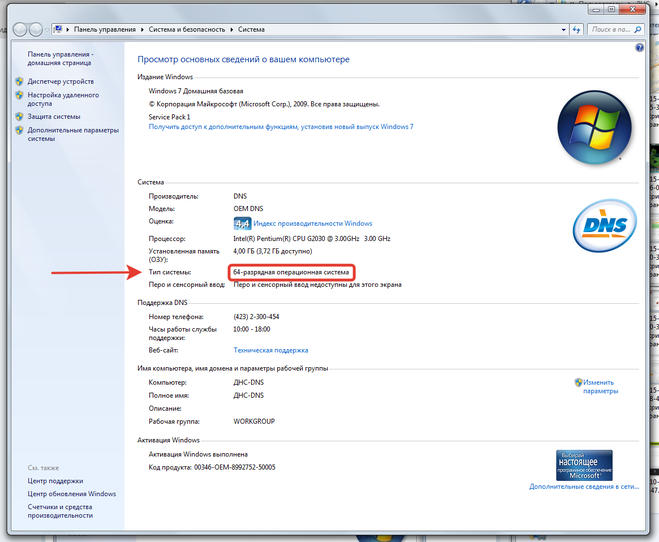
Task: Click the DNS manufacturer logo
Action: click(604, 226)
